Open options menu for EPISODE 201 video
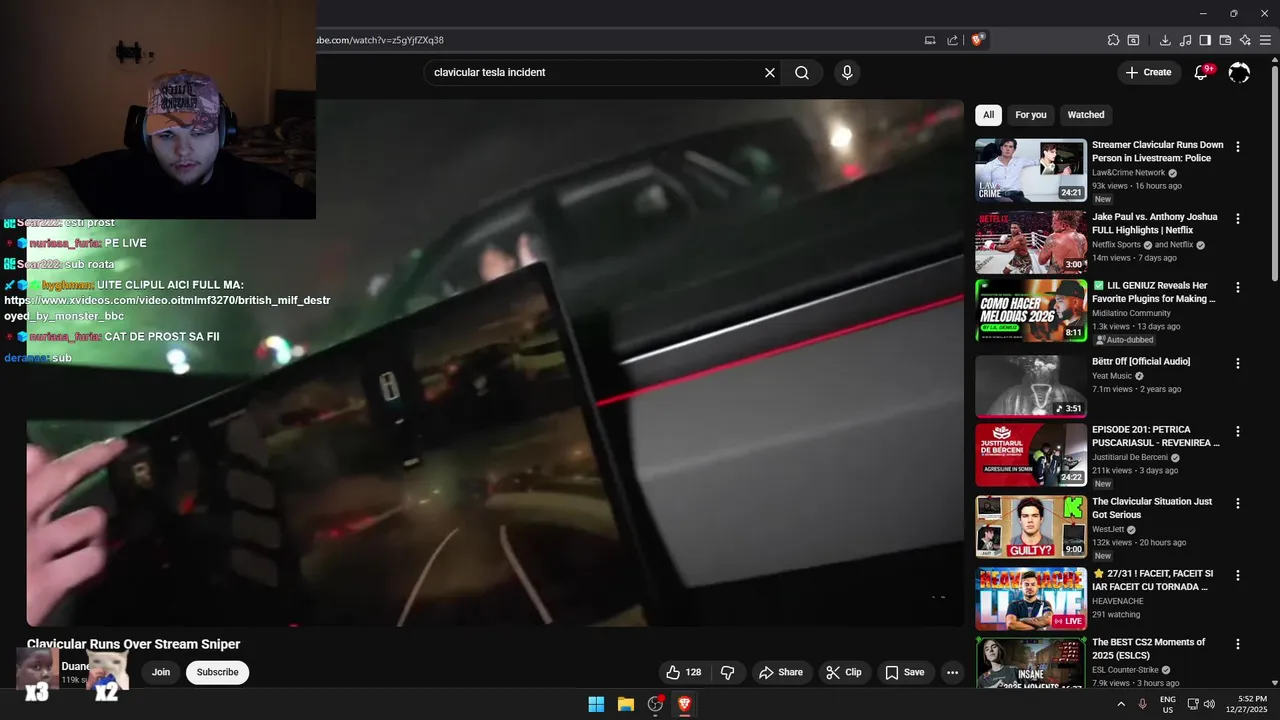Viewport: 1280px width, 720px height. tap(1238, 431)
